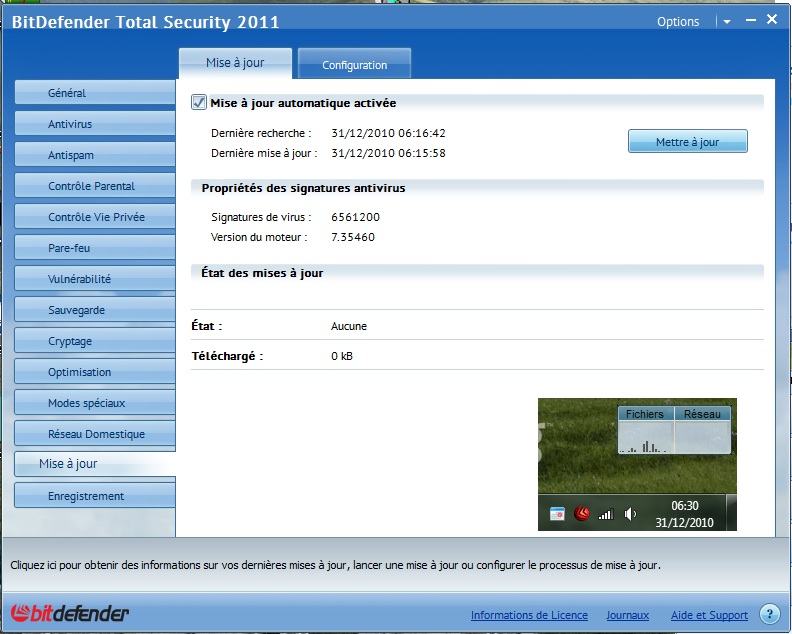Viewport: 792px width, 634px height.
Task: Open the Optimisation section
Action: coord(94,372)
